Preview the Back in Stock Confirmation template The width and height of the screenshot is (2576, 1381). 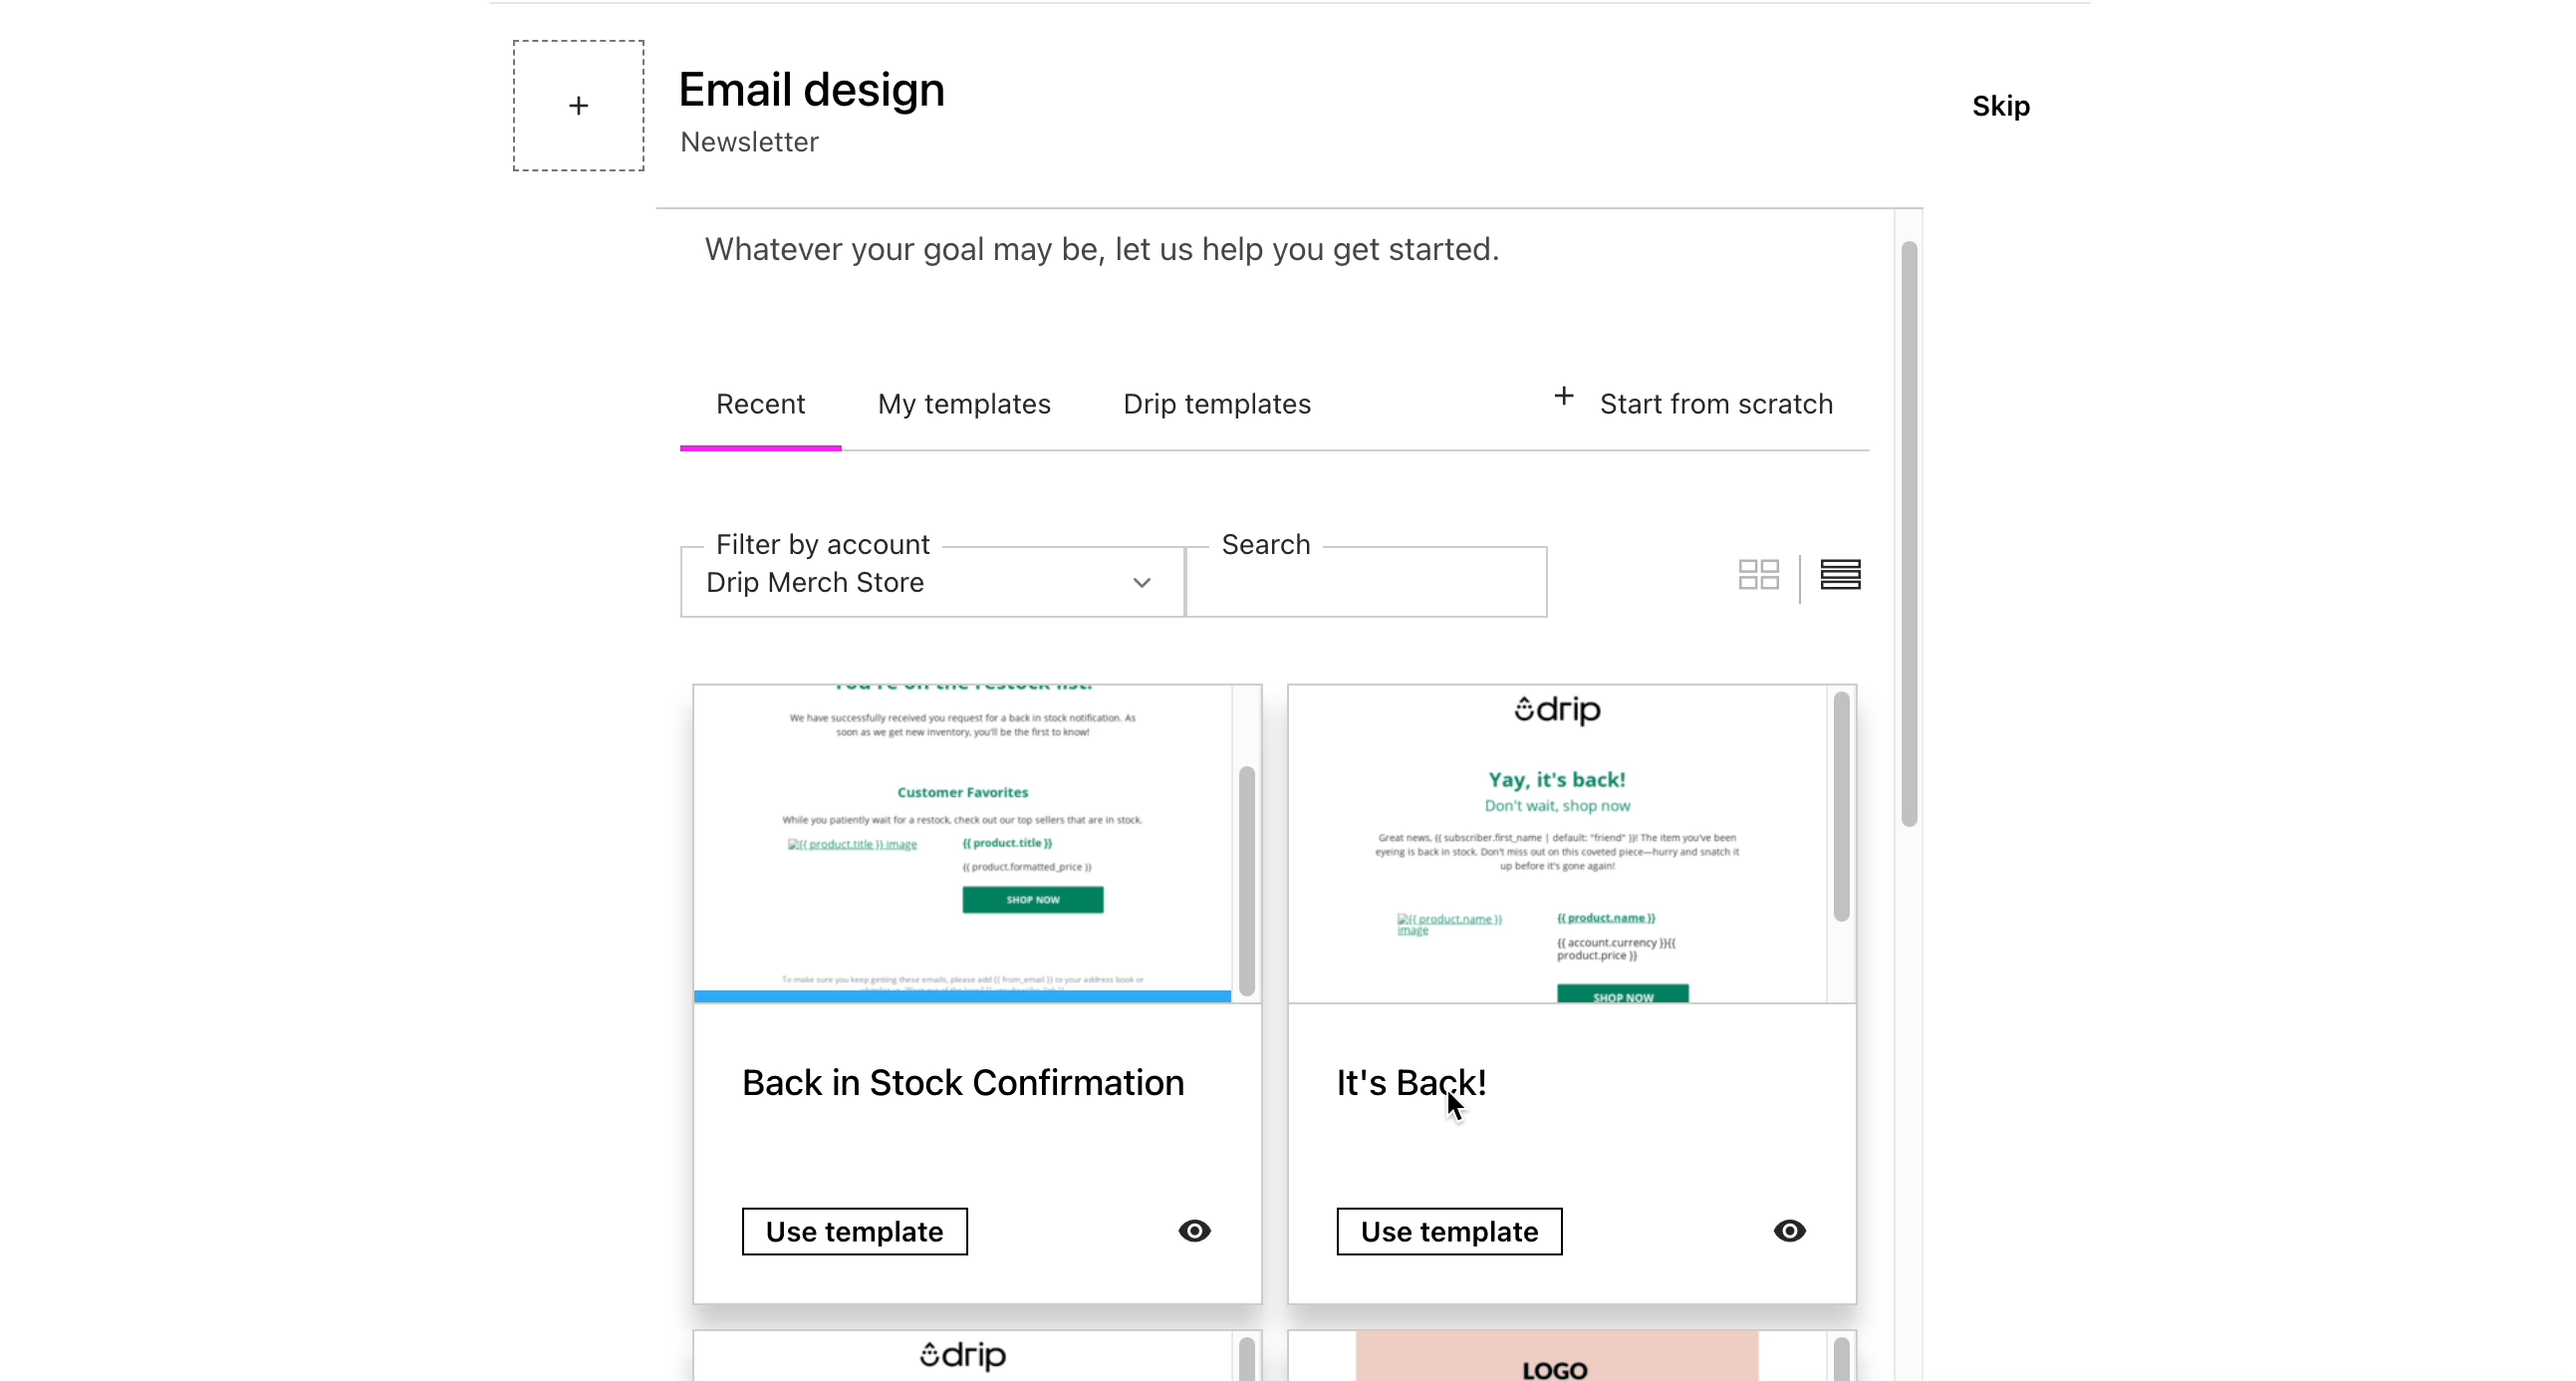1194,1230
